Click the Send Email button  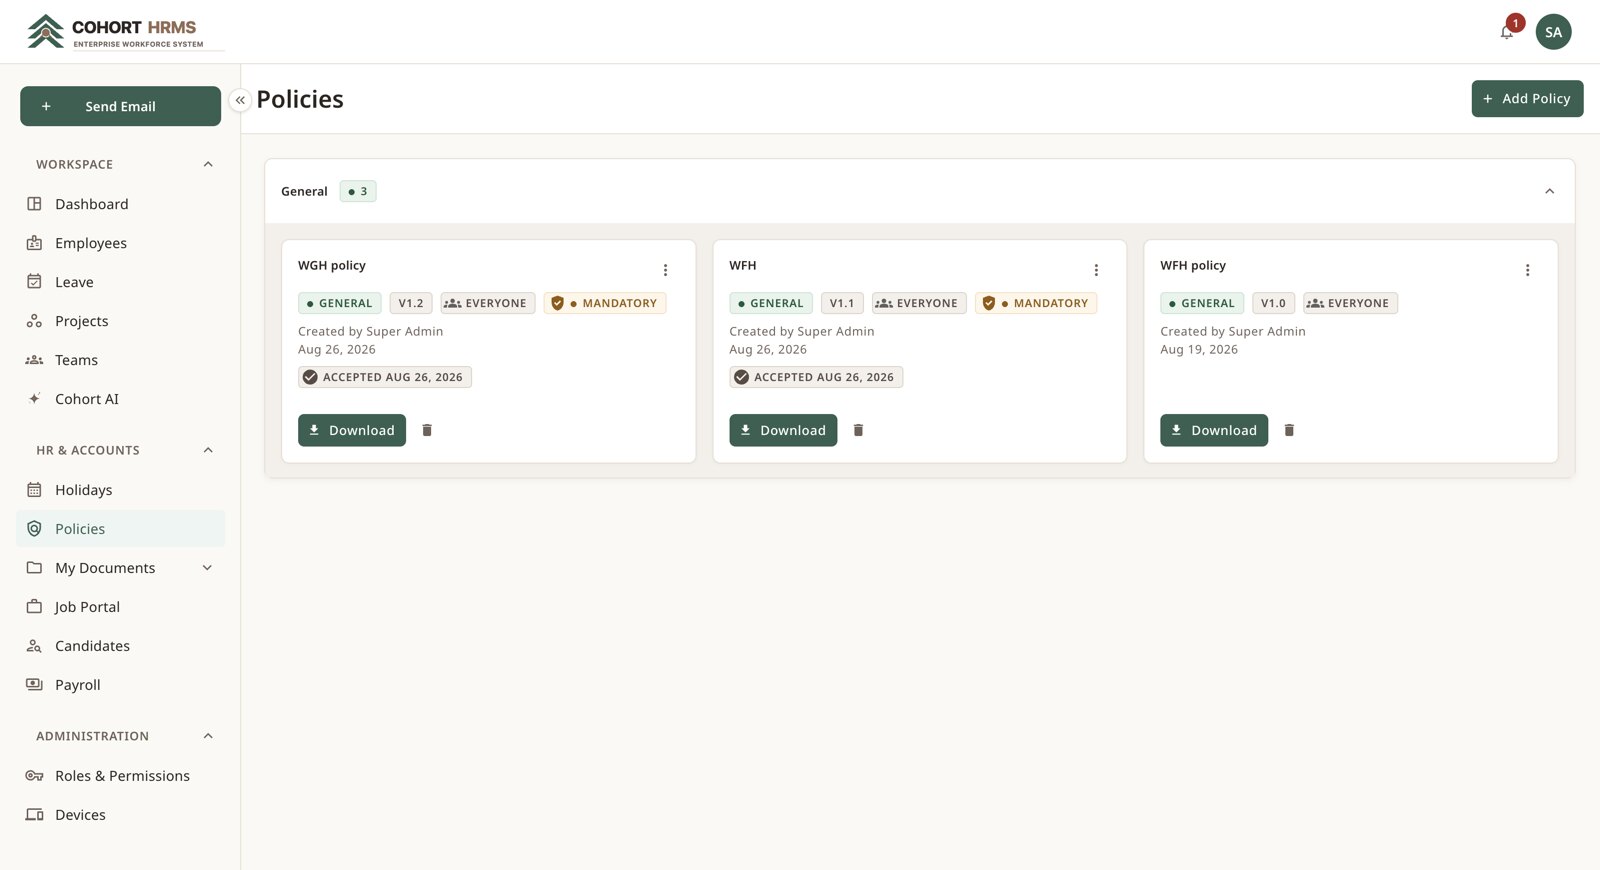tap(120, 106)
